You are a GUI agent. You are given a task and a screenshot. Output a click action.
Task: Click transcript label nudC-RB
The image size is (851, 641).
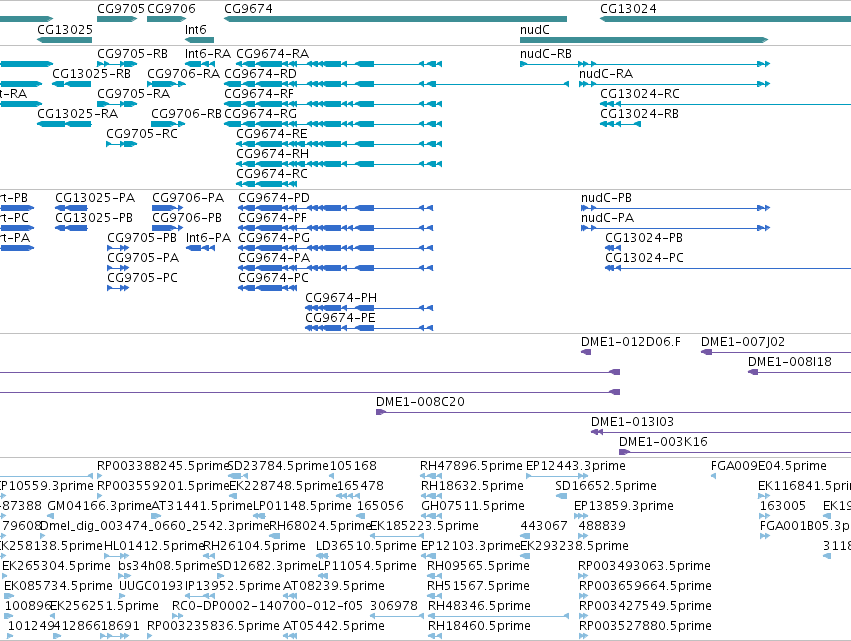coord(545,54)
